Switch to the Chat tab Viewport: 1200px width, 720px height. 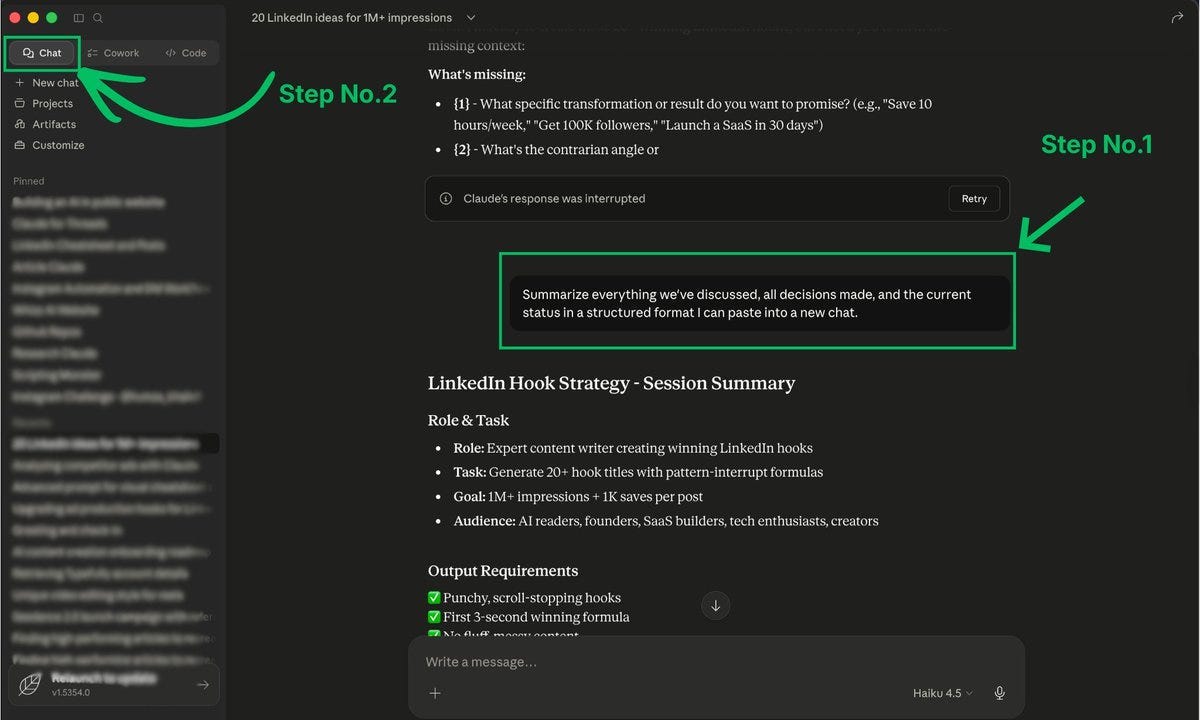42,53
